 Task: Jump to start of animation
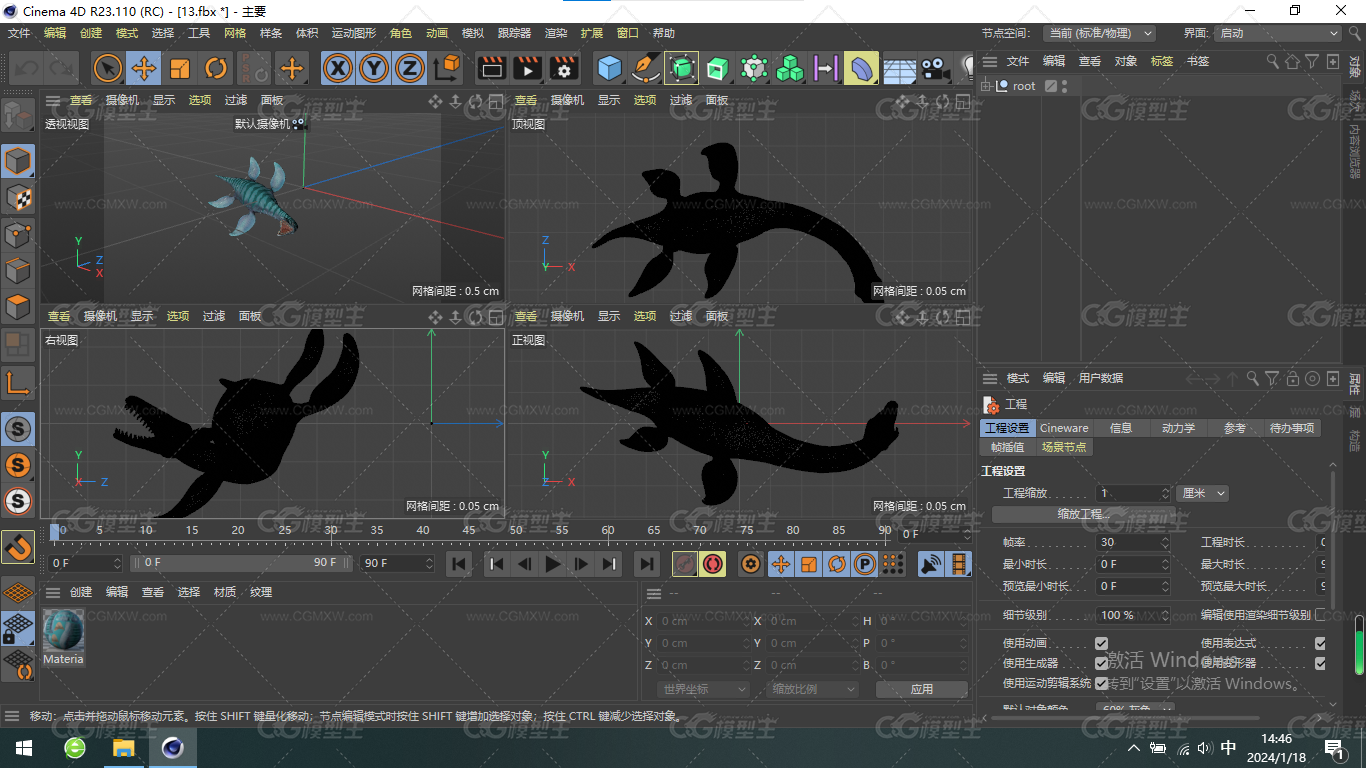coord(459,564)
